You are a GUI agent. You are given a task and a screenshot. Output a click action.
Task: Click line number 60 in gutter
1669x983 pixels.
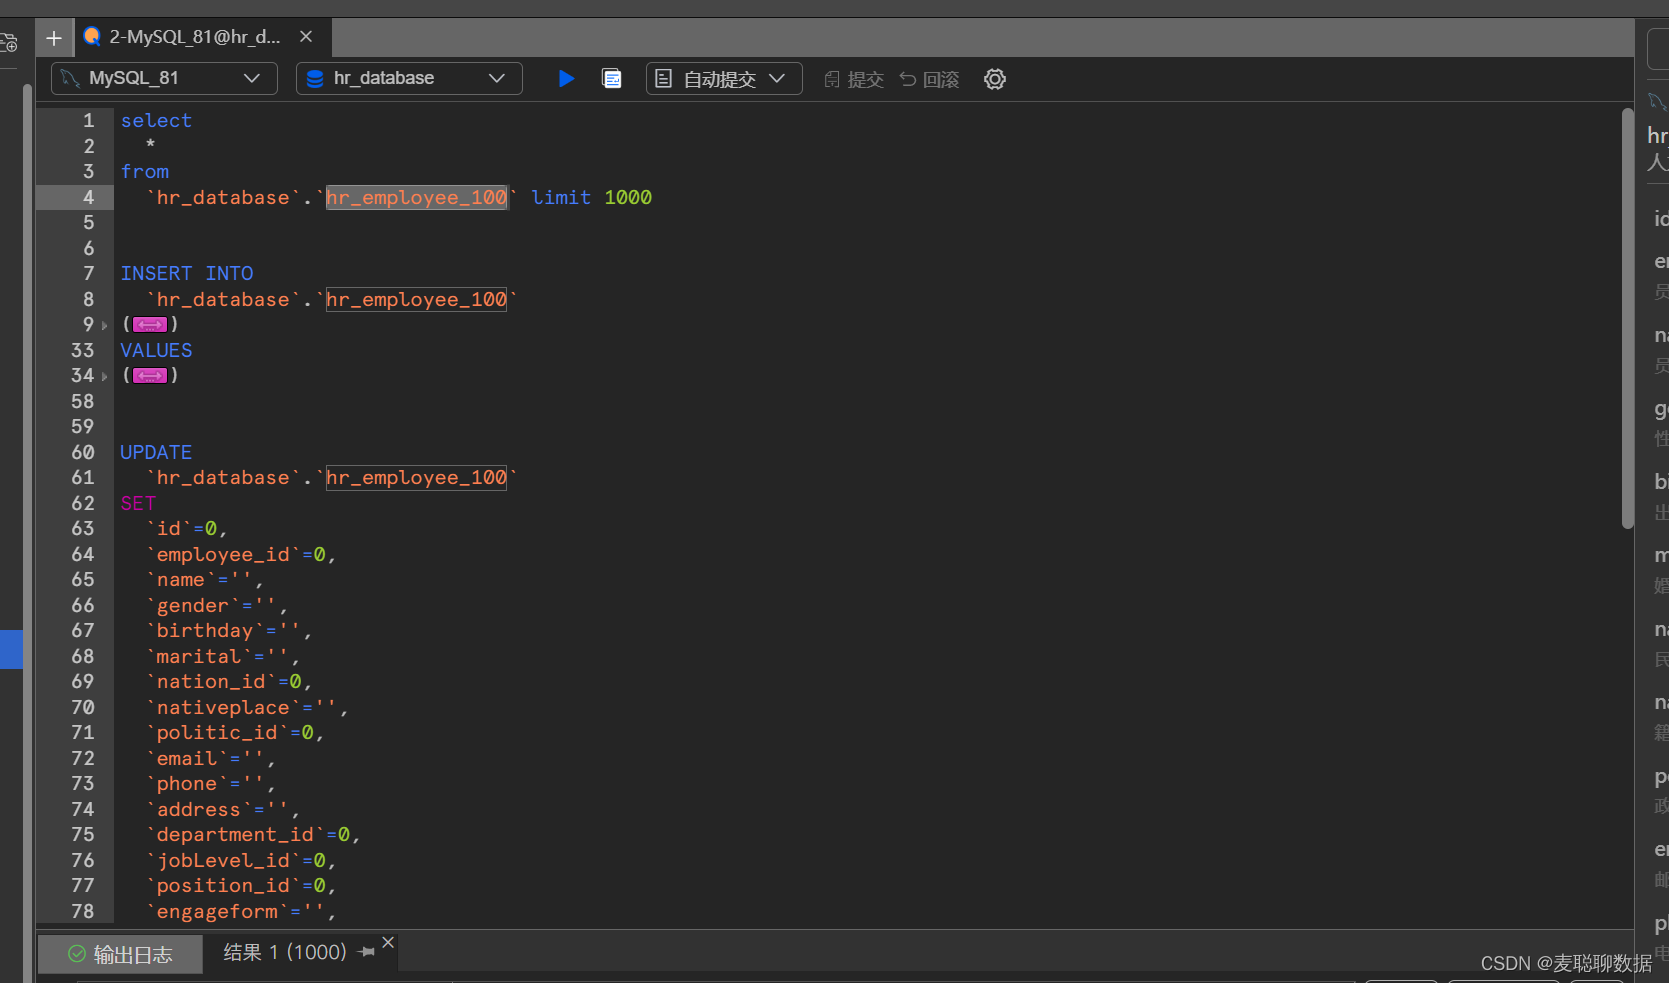(x=82, y=452)
